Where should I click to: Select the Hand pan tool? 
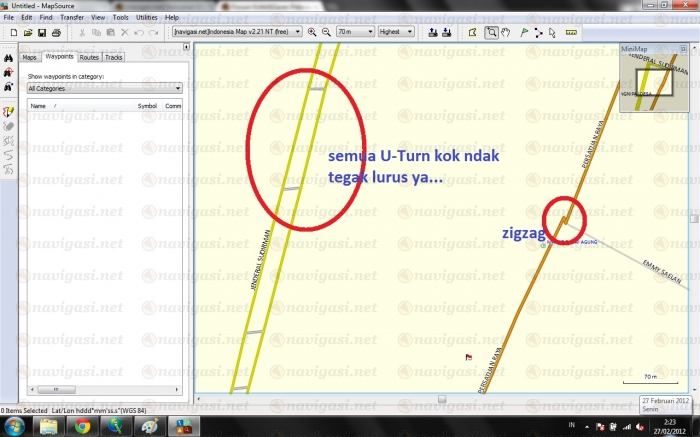(x=506, y=32)
